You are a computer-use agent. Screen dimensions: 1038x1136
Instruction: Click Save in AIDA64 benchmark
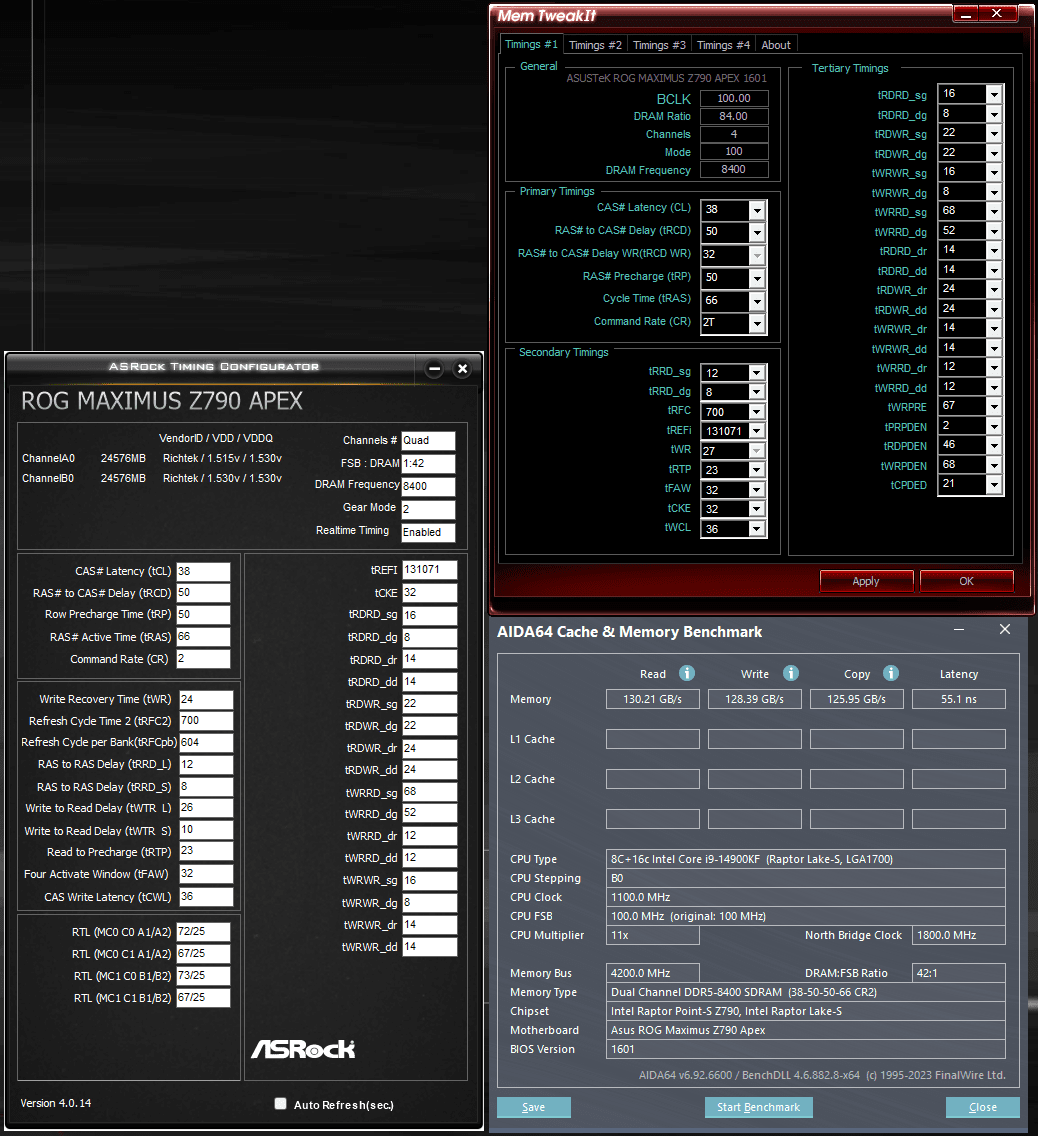point(534,1107)
